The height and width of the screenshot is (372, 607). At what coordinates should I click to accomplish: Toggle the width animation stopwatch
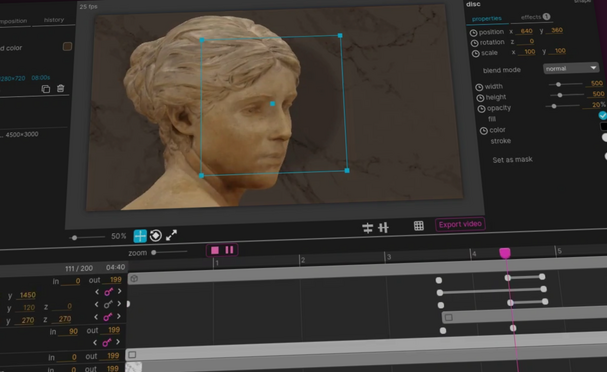click(479, 87)
